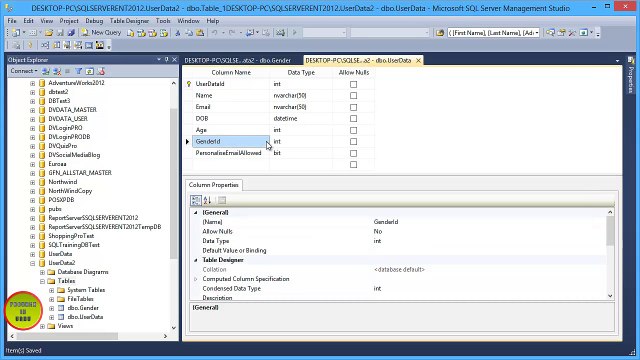
Task: Click the Email column name cell
Action: click(231, 107)
